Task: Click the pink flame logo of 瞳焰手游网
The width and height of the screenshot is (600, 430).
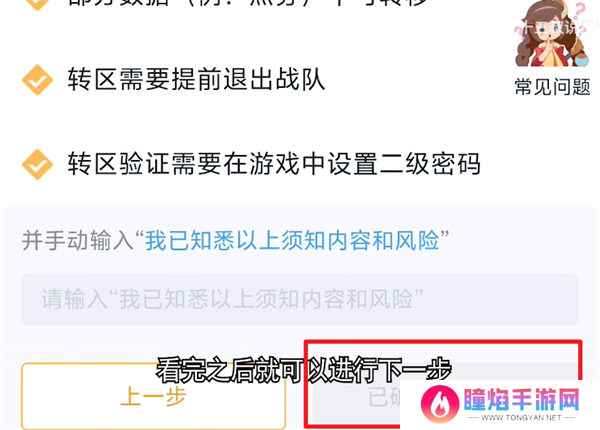Action: pyautogui.click(x=440, y=404)
